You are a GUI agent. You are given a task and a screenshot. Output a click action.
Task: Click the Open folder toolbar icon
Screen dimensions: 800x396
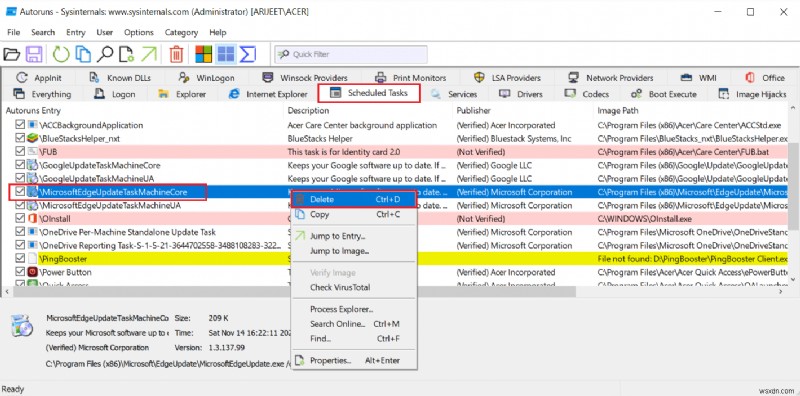coord(12,54)
